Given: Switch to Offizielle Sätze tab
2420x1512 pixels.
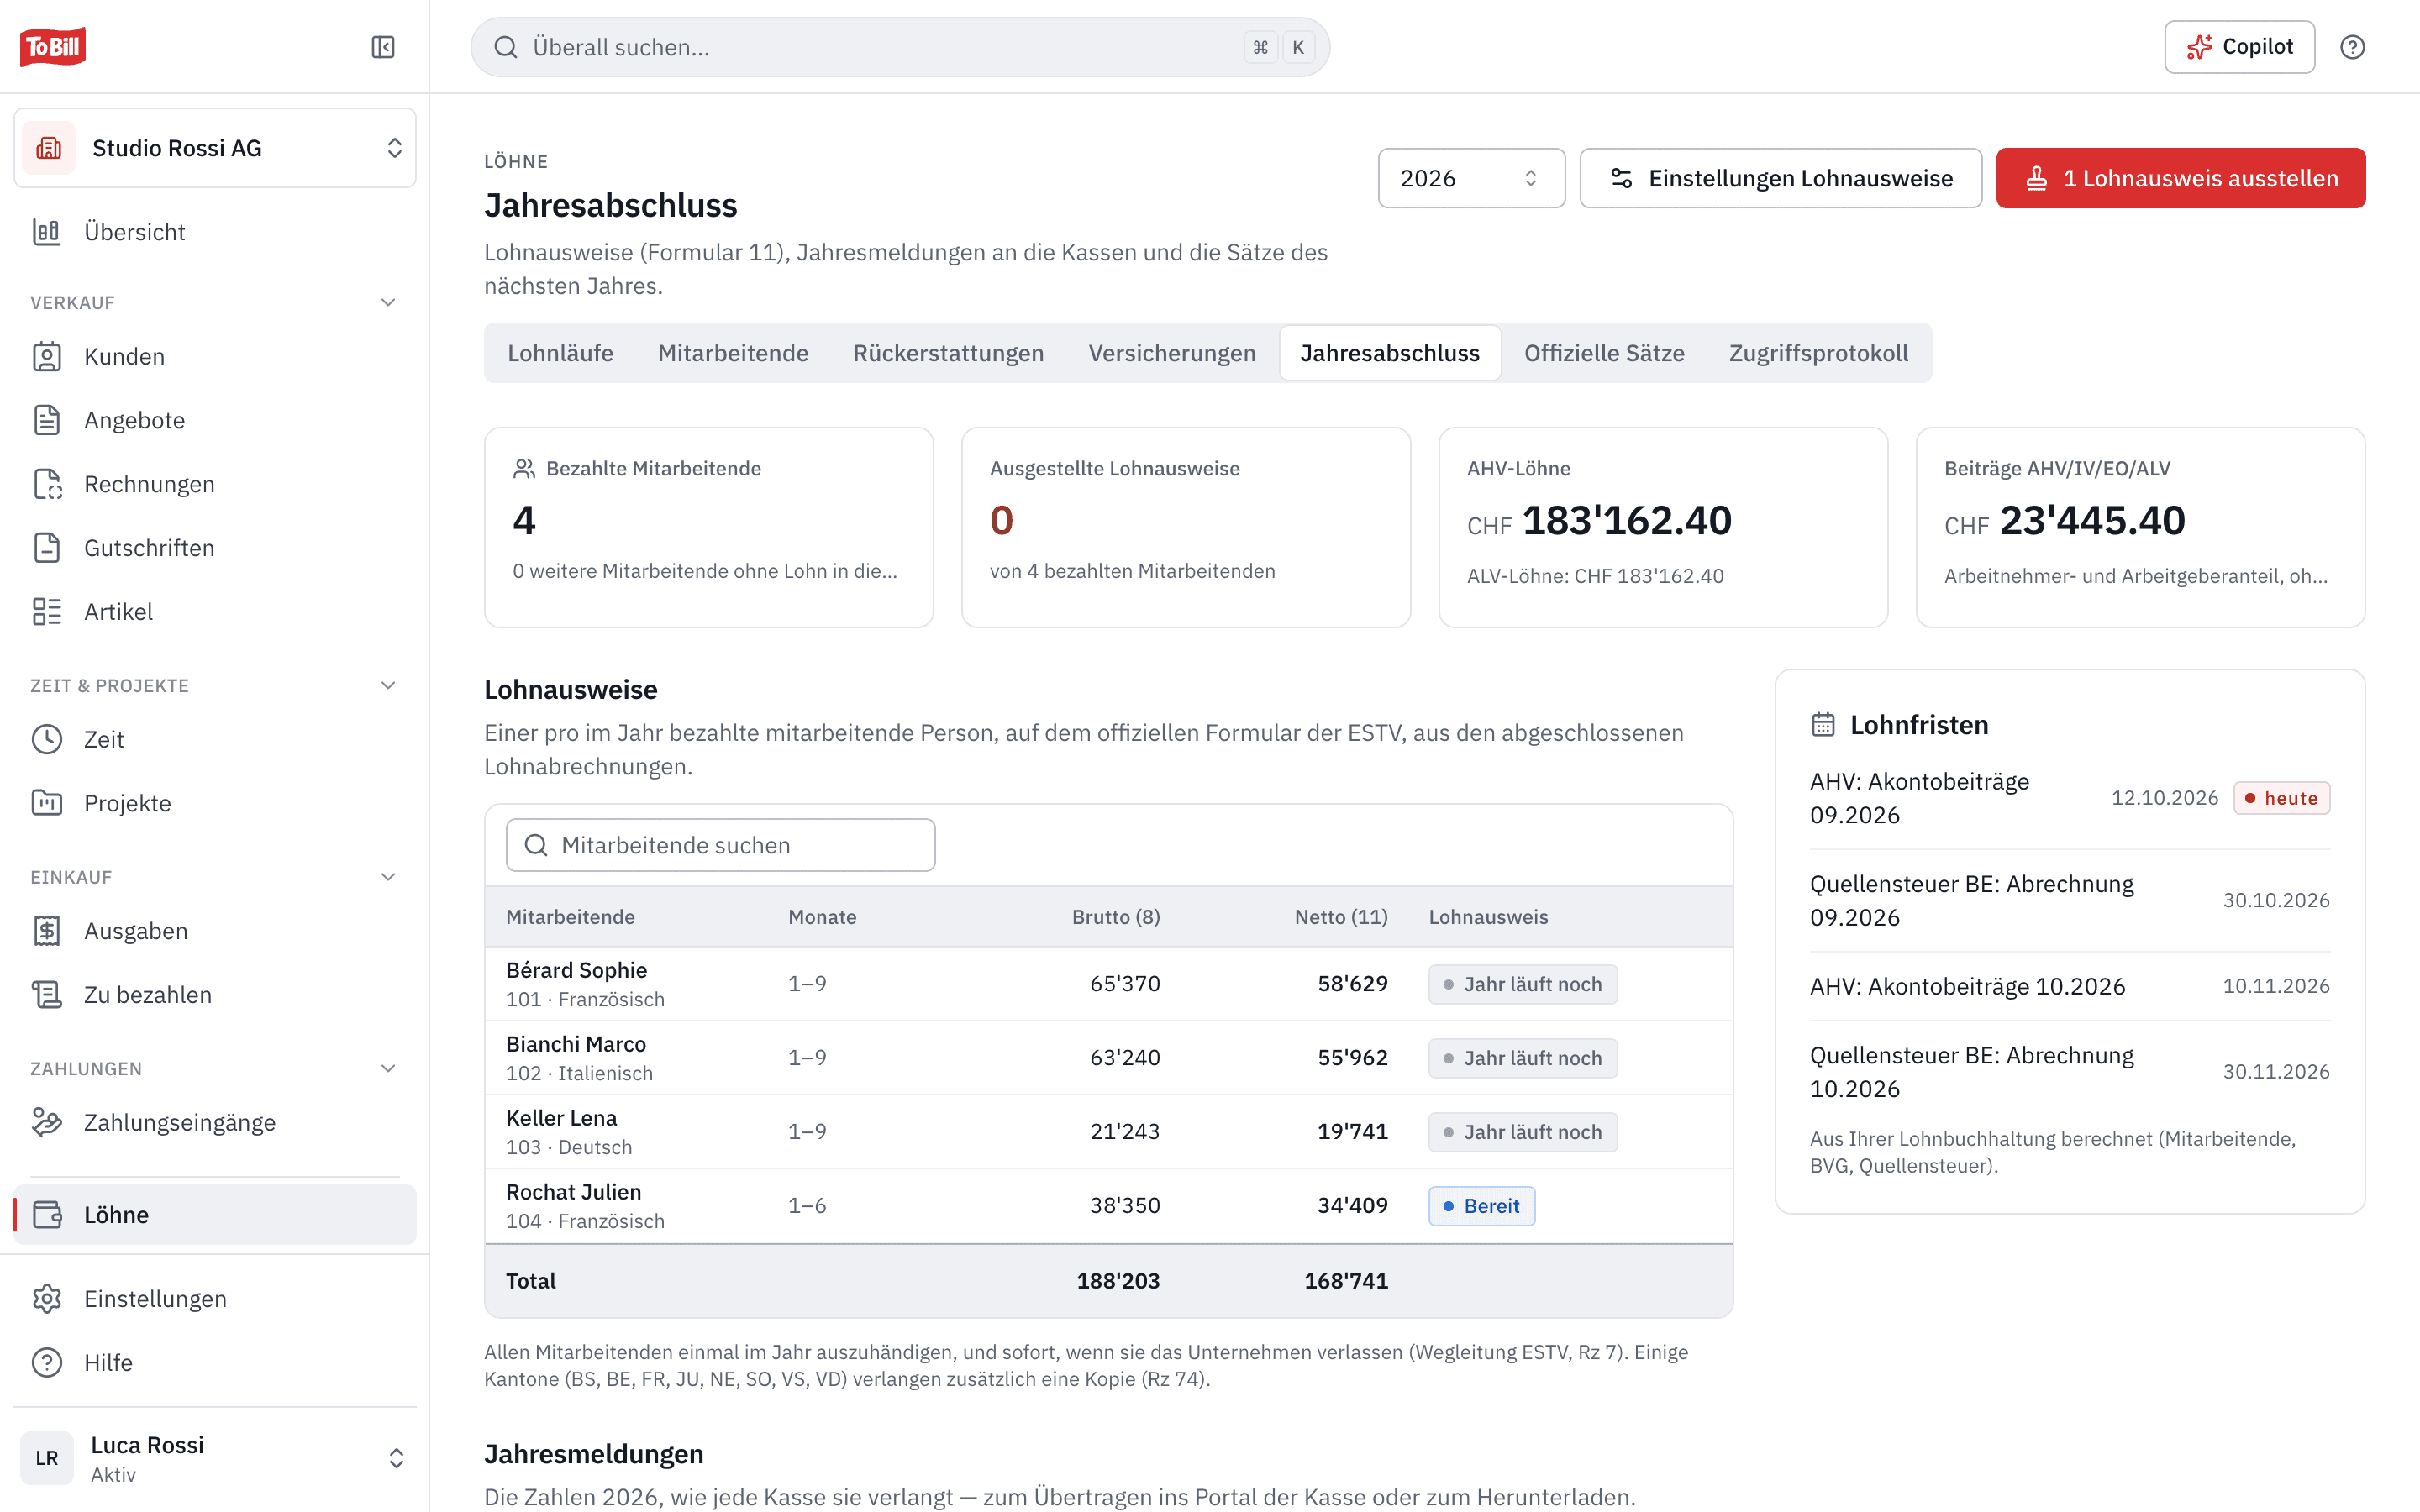Looking at the screenshot, I should pos(1604,353).
